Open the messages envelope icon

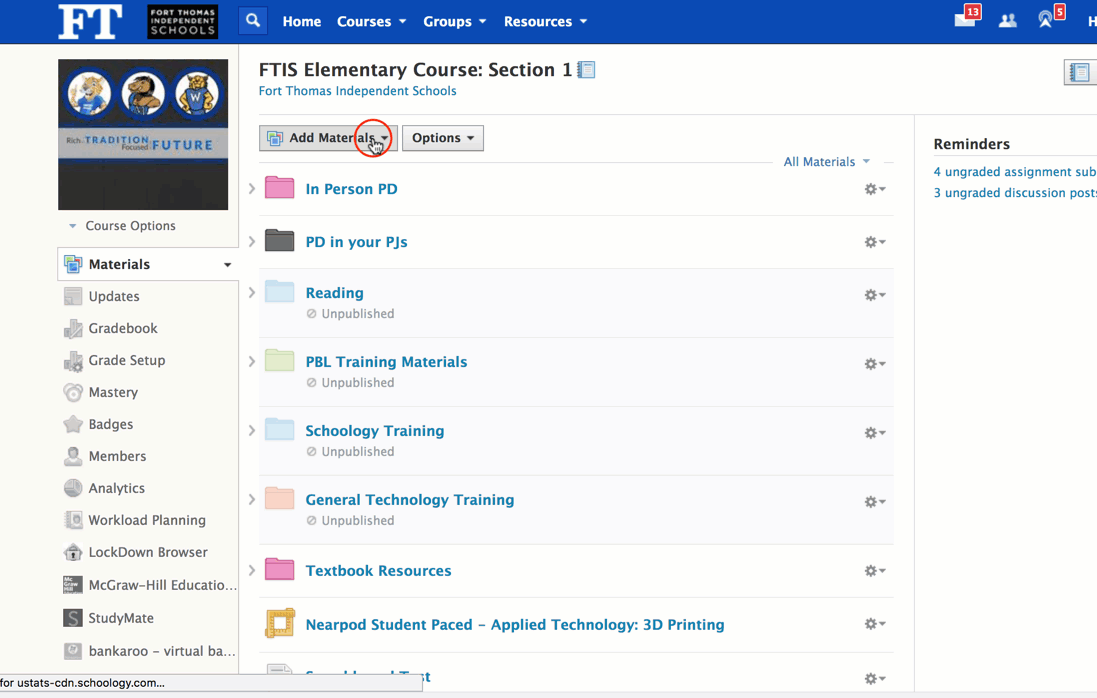965,20
